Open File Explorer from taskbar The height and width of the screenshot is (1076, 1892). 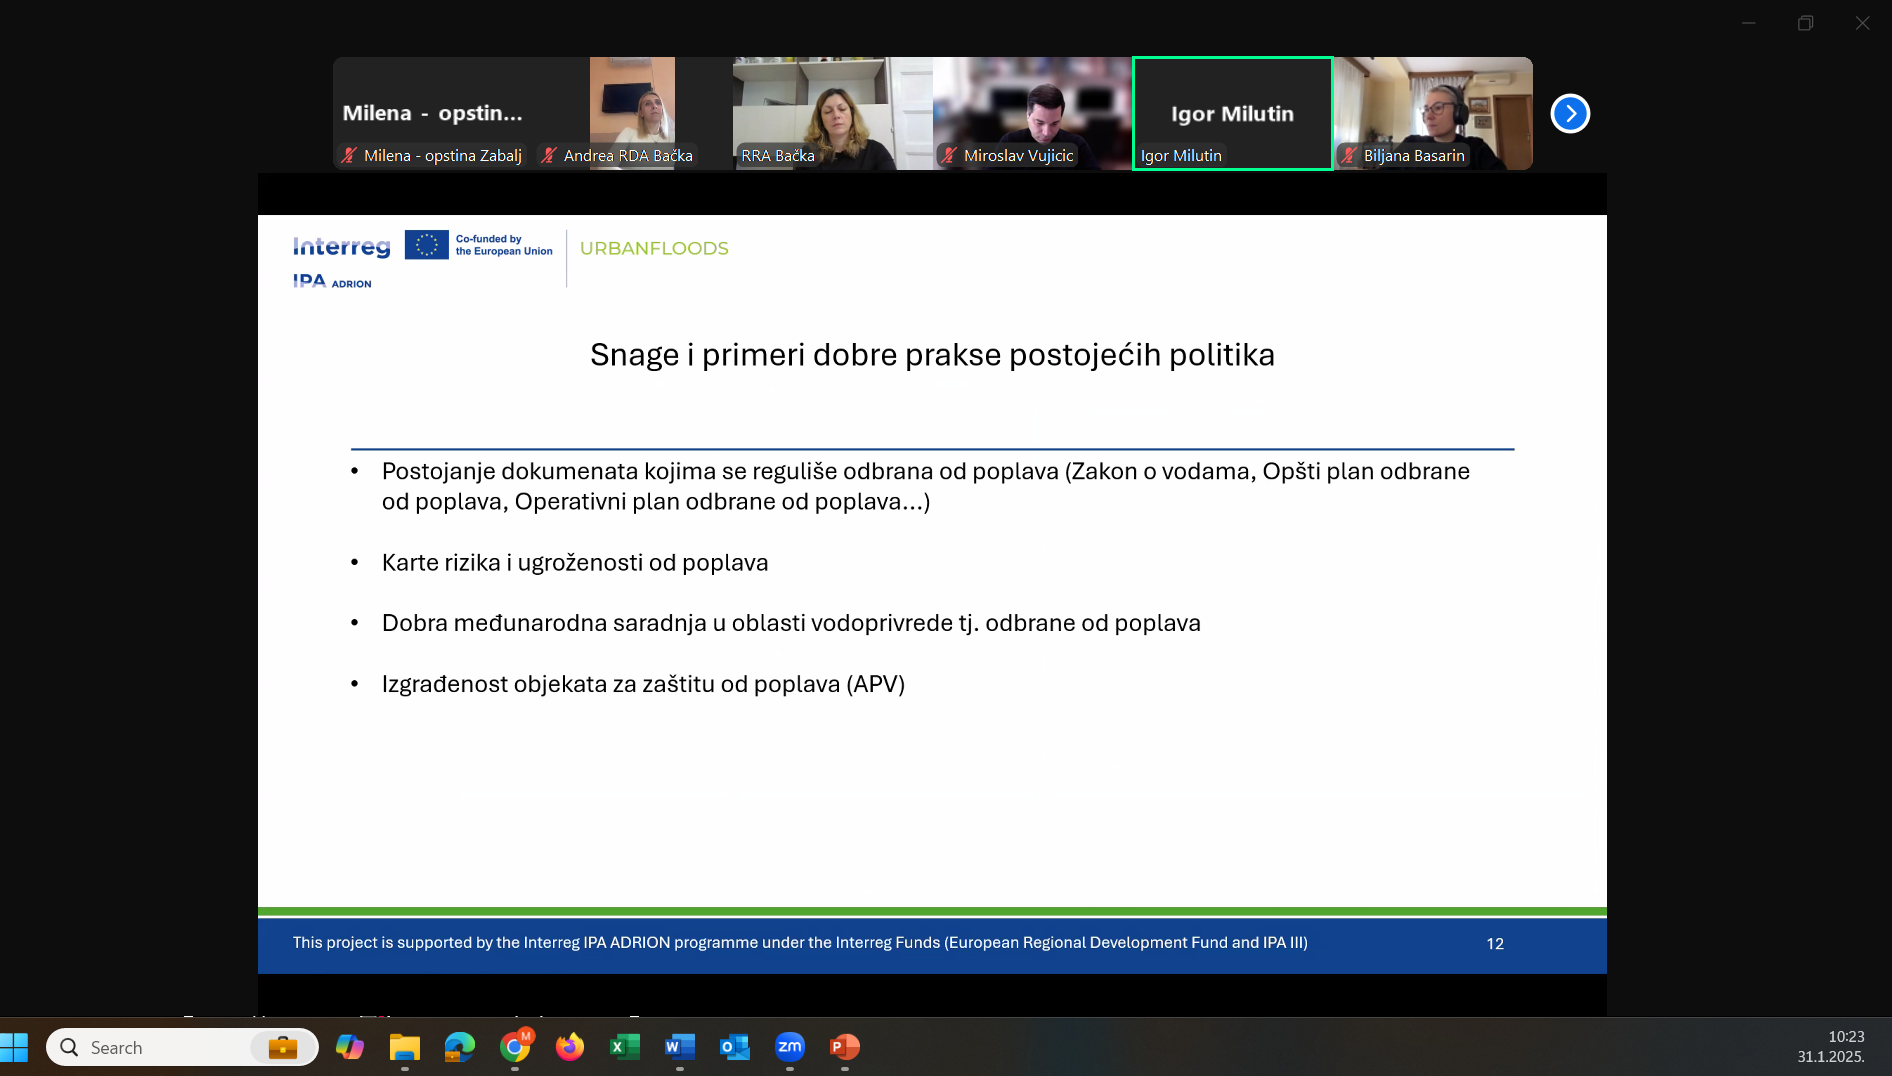click(404, 1047)
